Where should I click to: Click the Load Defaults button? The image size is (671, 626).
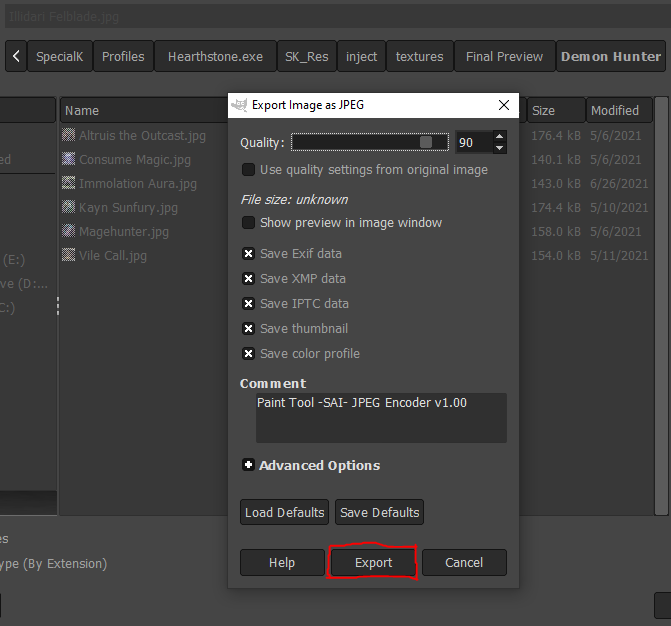(284, 513)
